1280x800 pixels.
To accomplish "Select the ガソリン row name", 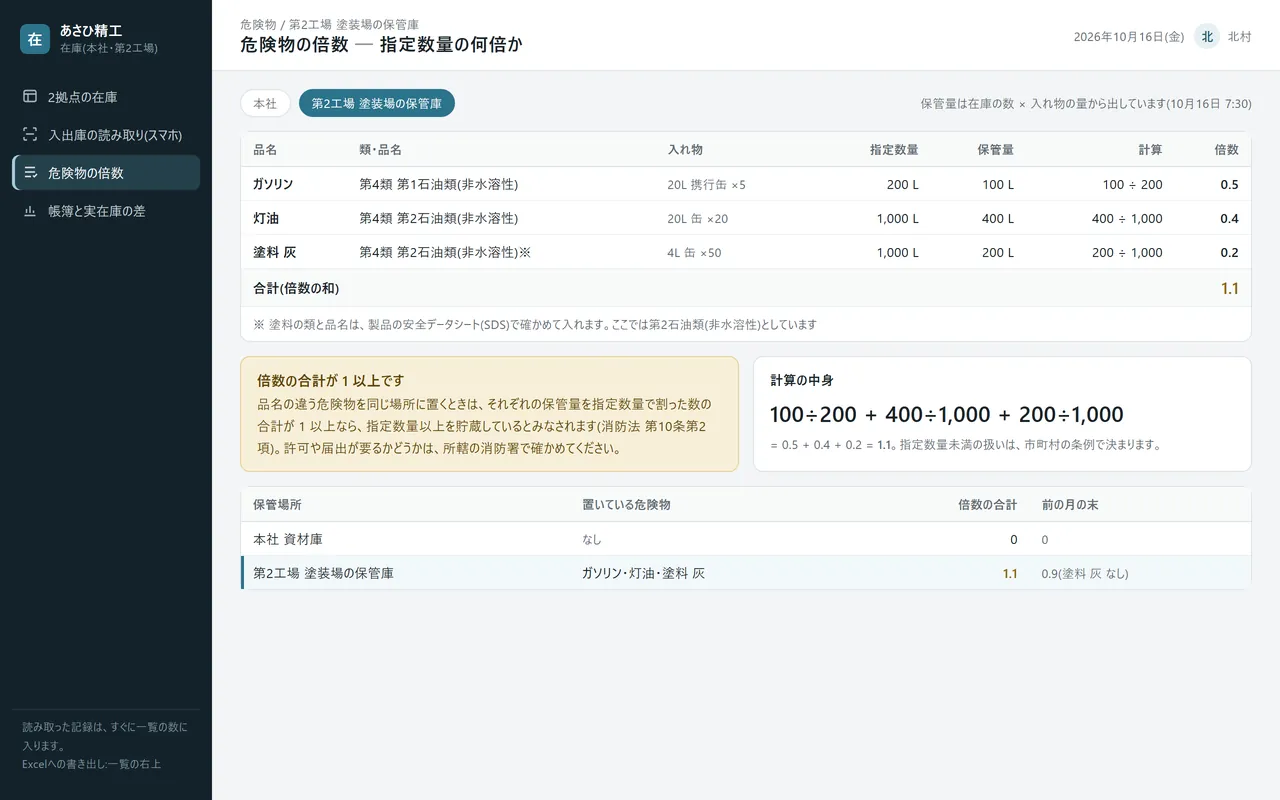I will (273, 184).
